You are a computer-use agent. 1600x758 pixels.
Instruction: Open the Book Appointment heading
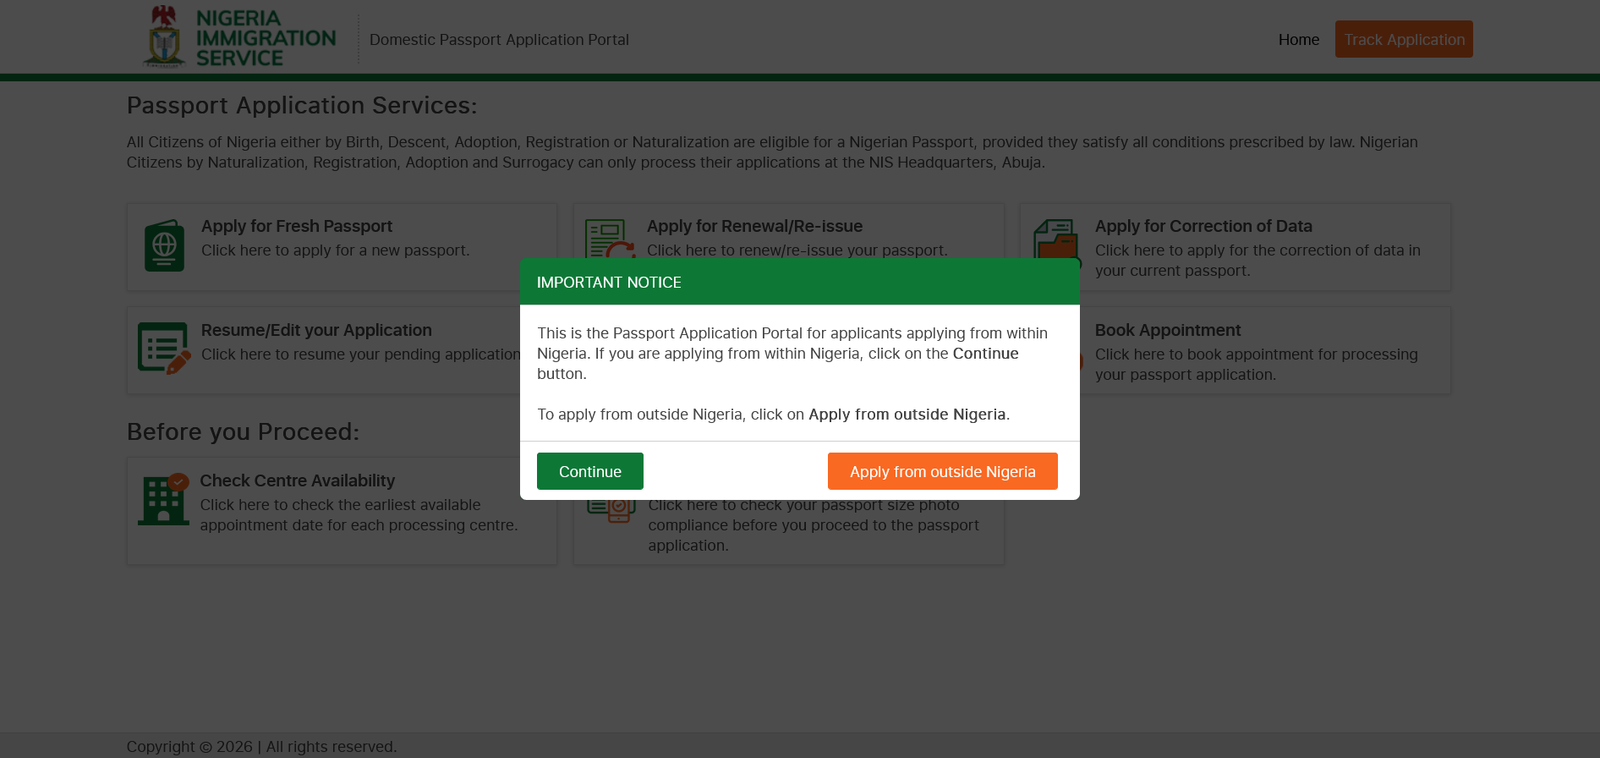tap(1167, 330)
